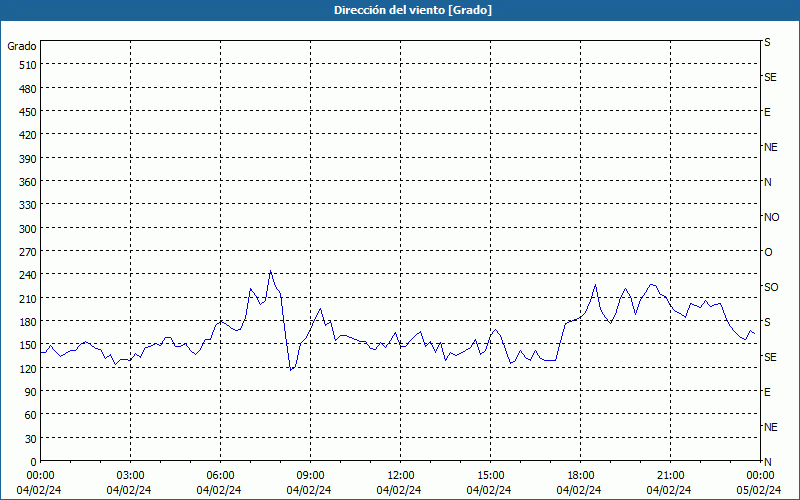800x500 pixels.
Task: Select the 06:00 time axis label
Action: (220, 476)
